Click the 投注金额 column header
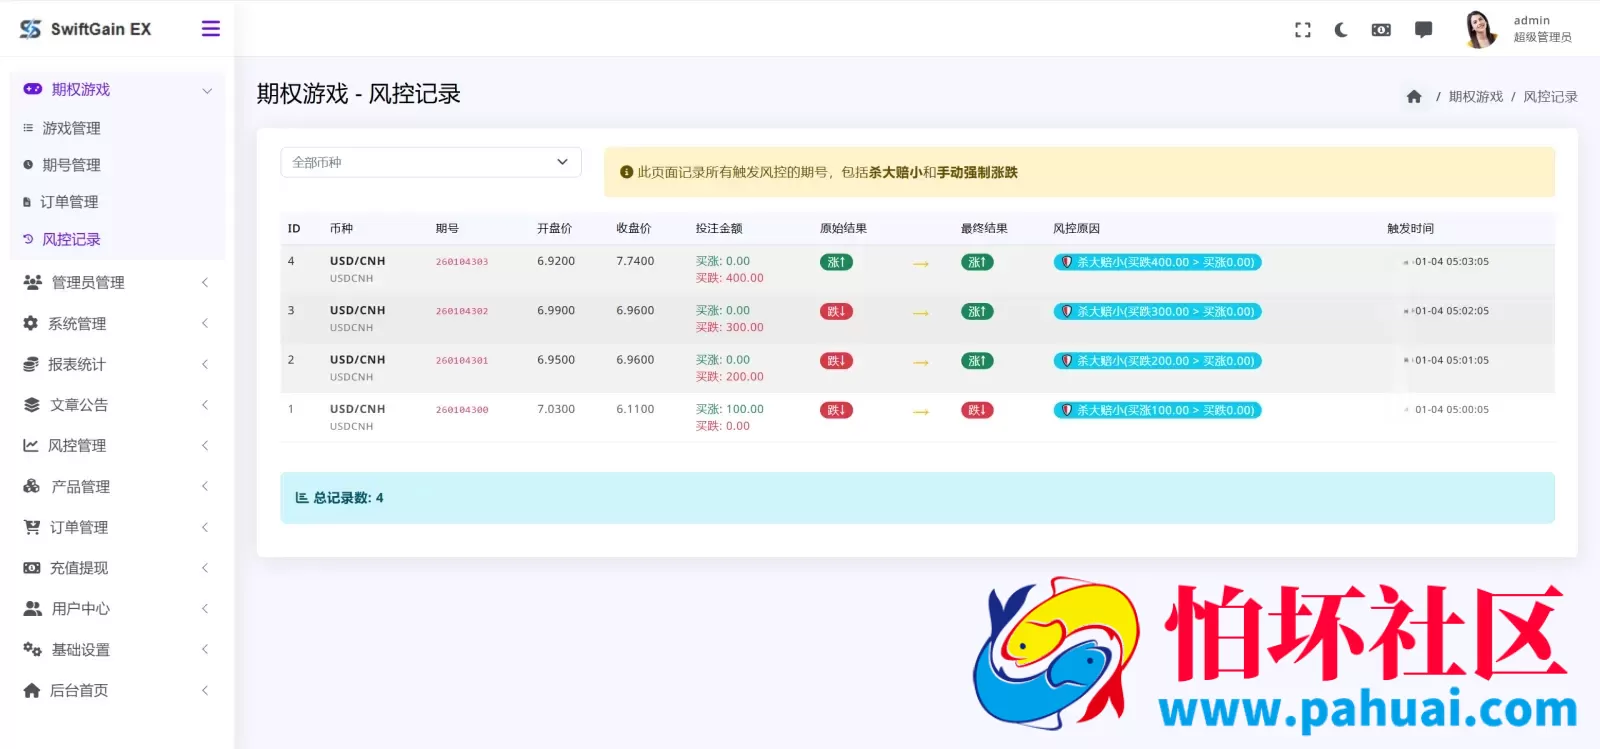The image size is (1600, 749). pyautogui.click(x=719, y=229)
